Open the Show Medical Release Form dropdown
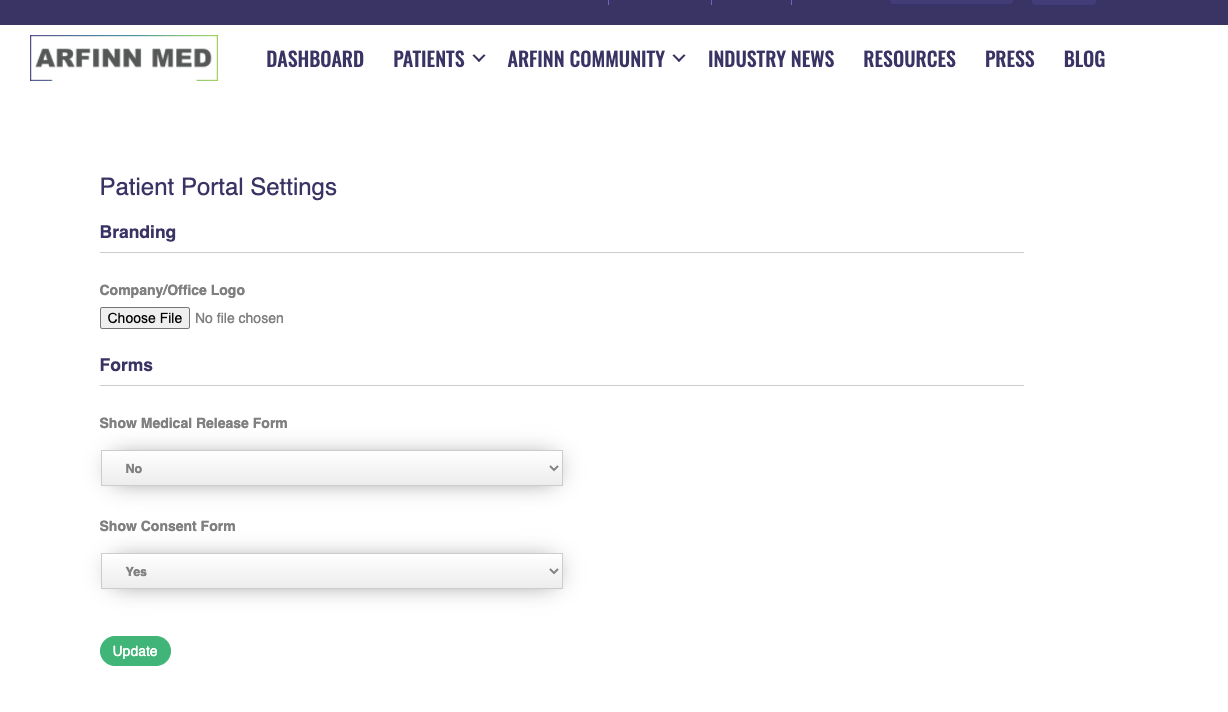The height and width of the screenshot is (712, 1228). (332, 468)
